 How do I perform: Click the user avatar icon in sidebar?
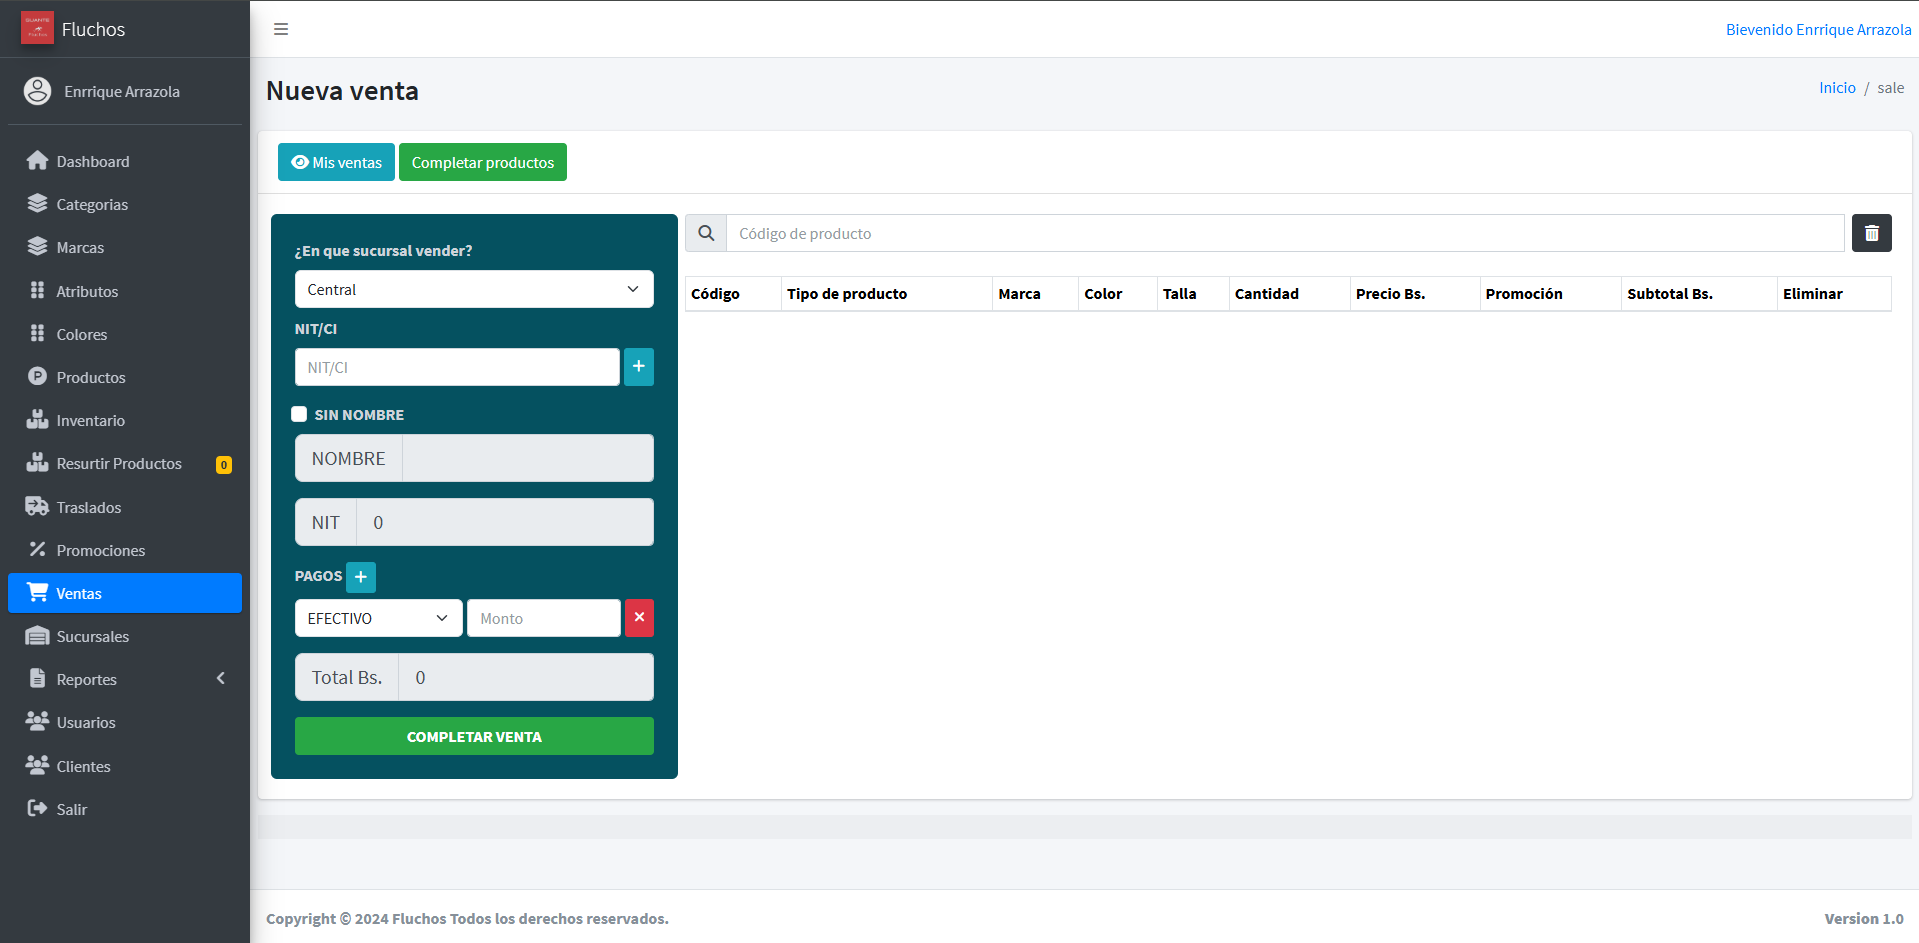click(x=37, y=91)
